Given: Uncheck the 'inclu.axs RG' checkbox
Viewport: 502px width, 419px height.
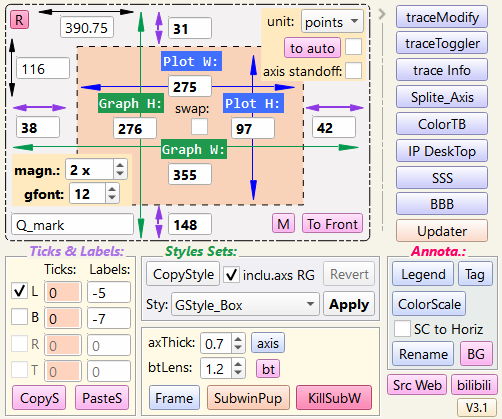Looking at the screenshot, I should 231,275.
